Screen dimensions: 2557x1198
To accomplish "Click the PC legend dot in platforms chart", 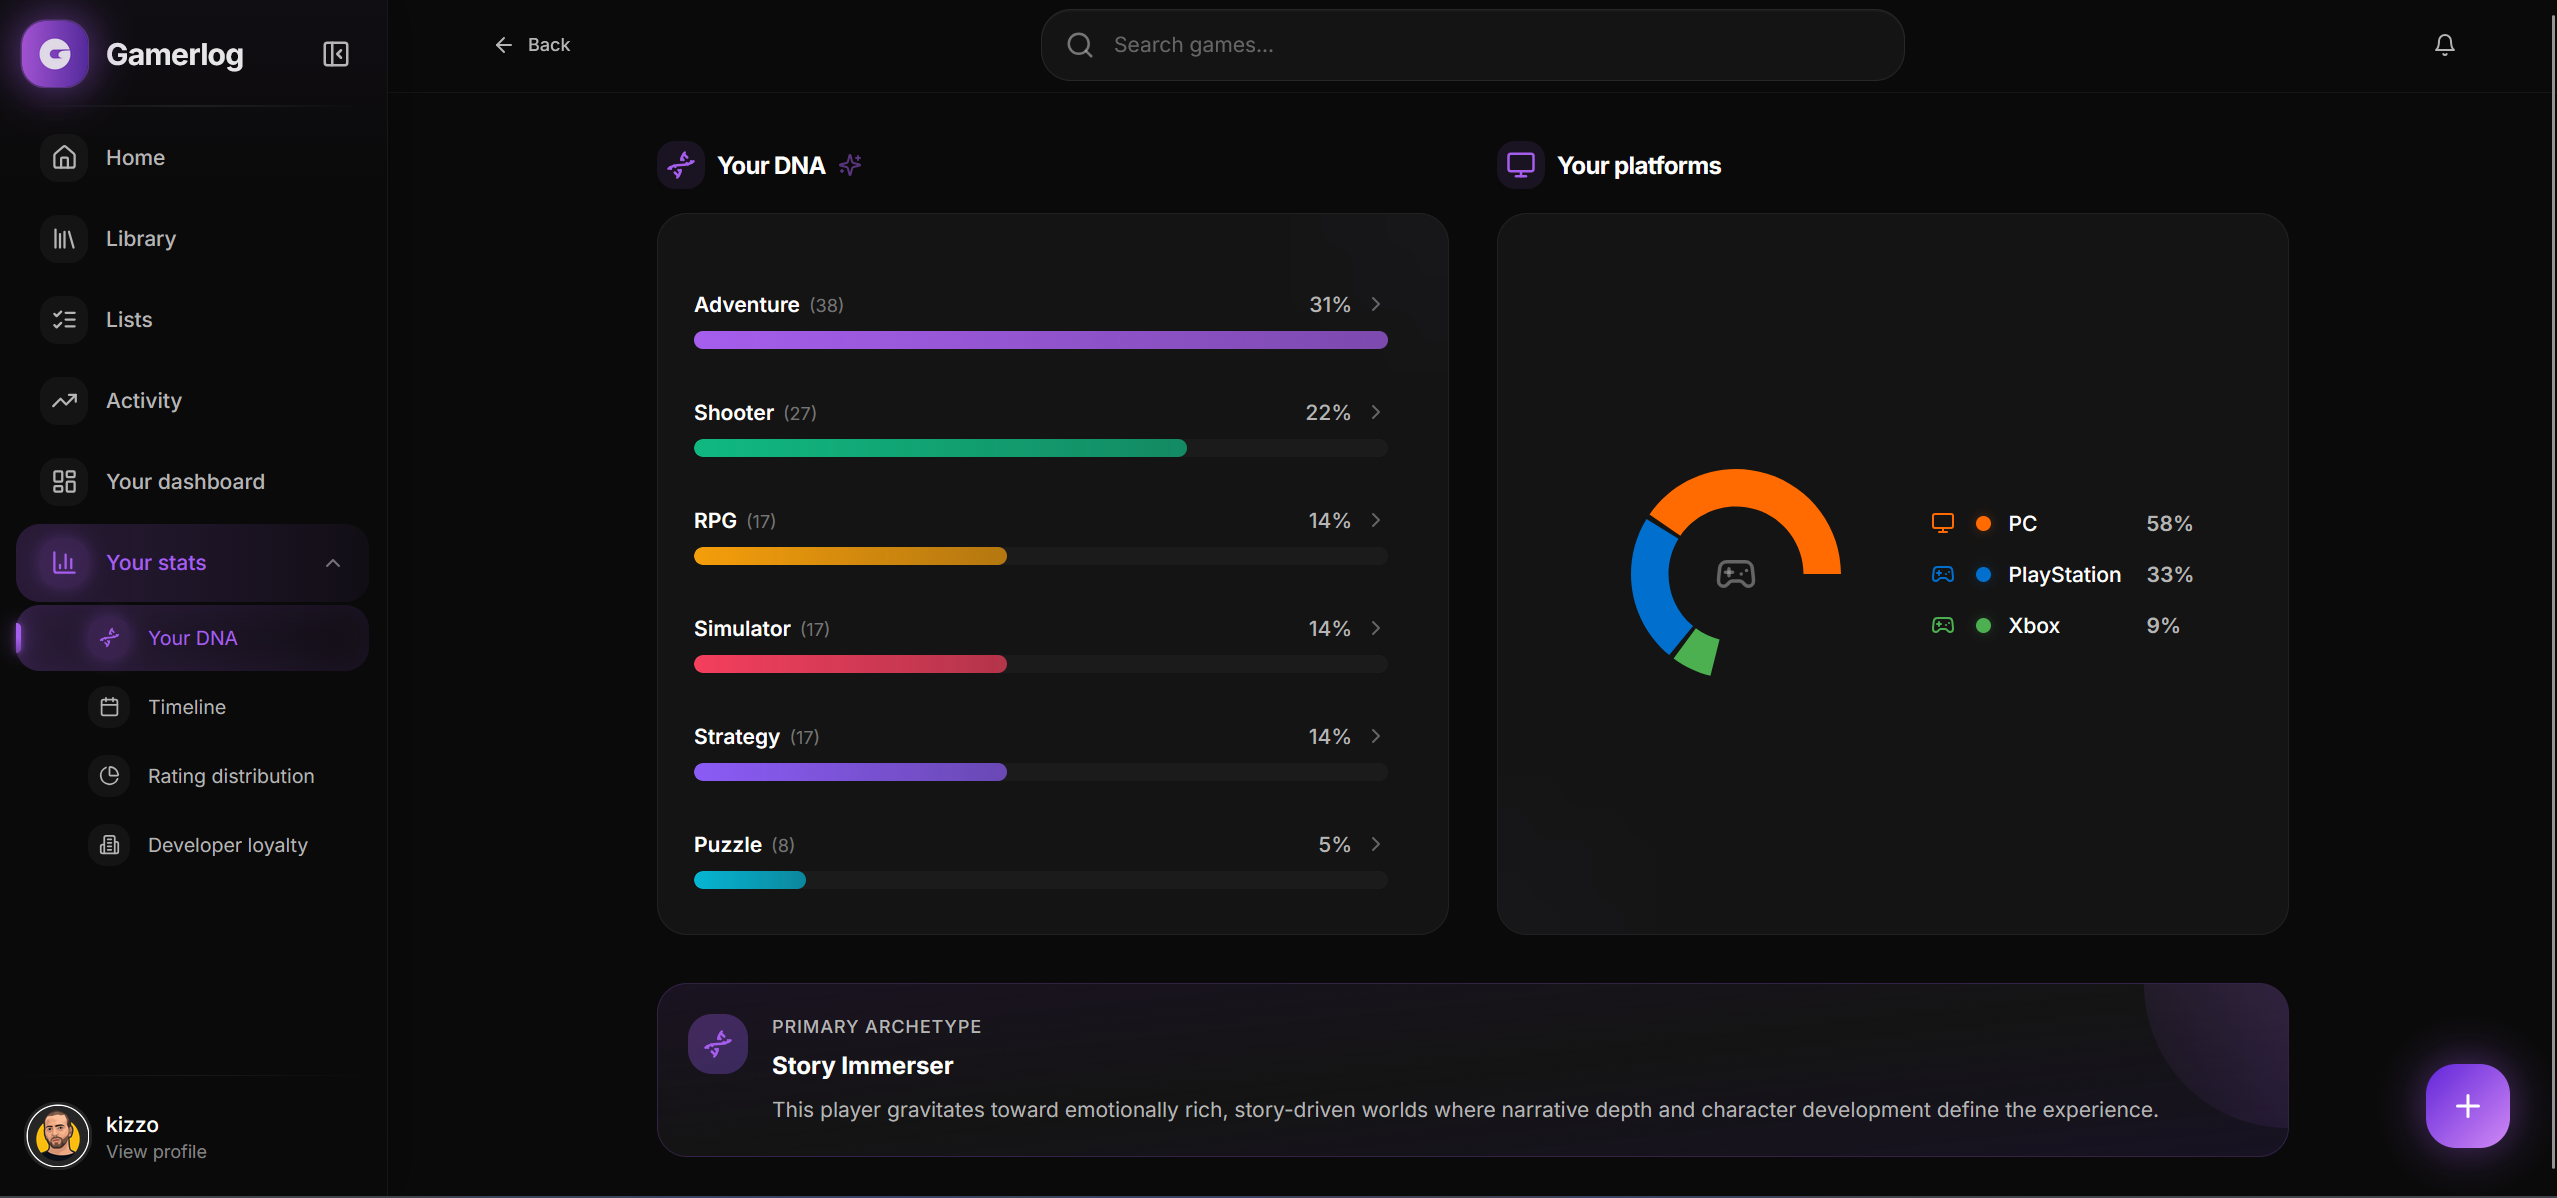I will coord(1984,523).
